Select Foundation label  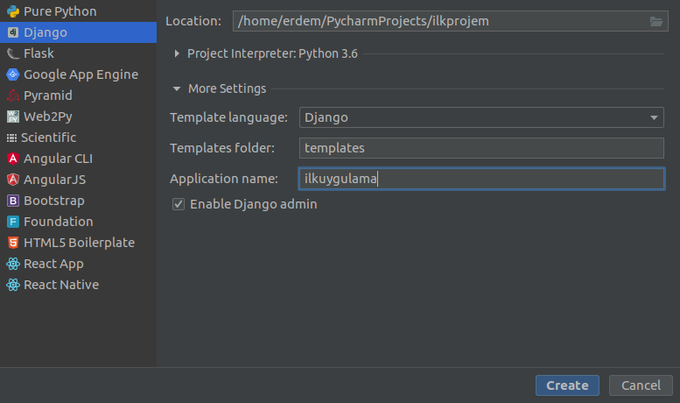coord(59,222)
